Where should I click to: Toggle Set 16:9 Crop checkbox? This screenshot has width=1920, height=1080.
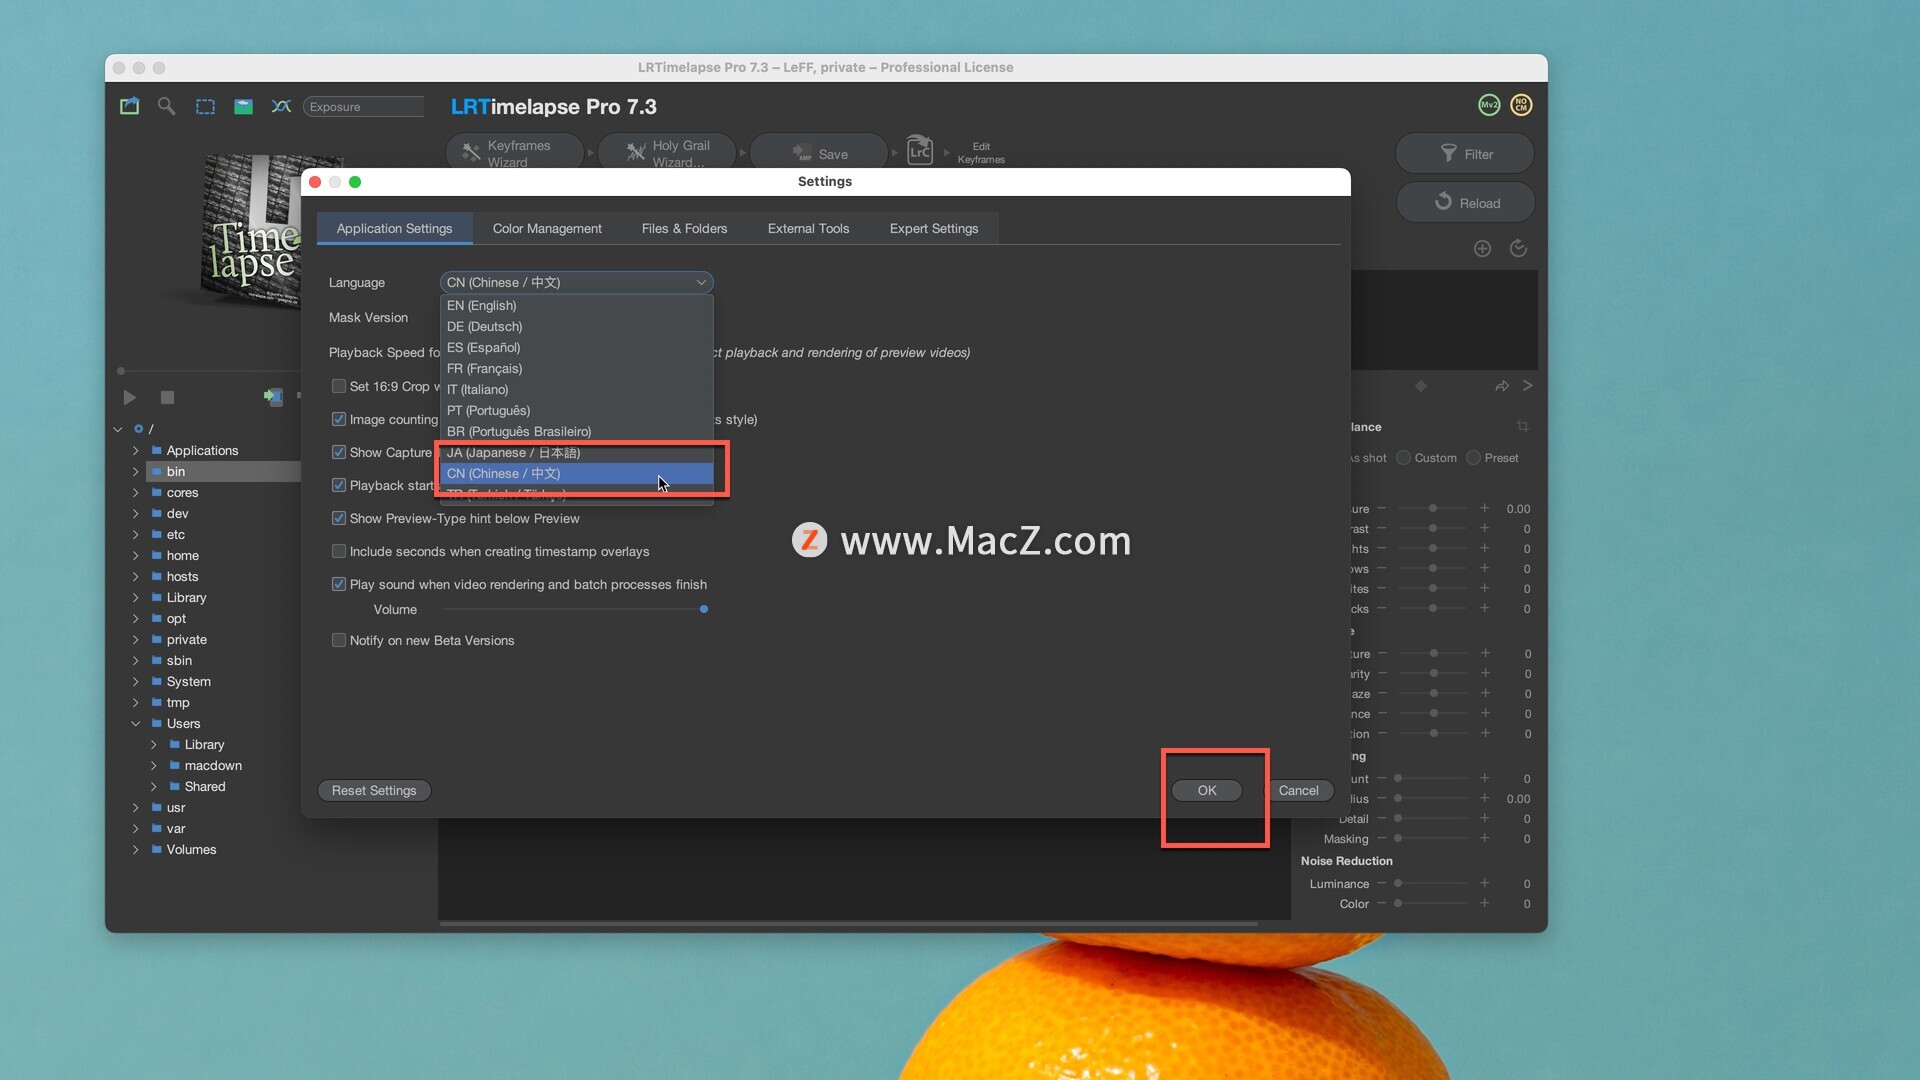(x=339, y=386)
